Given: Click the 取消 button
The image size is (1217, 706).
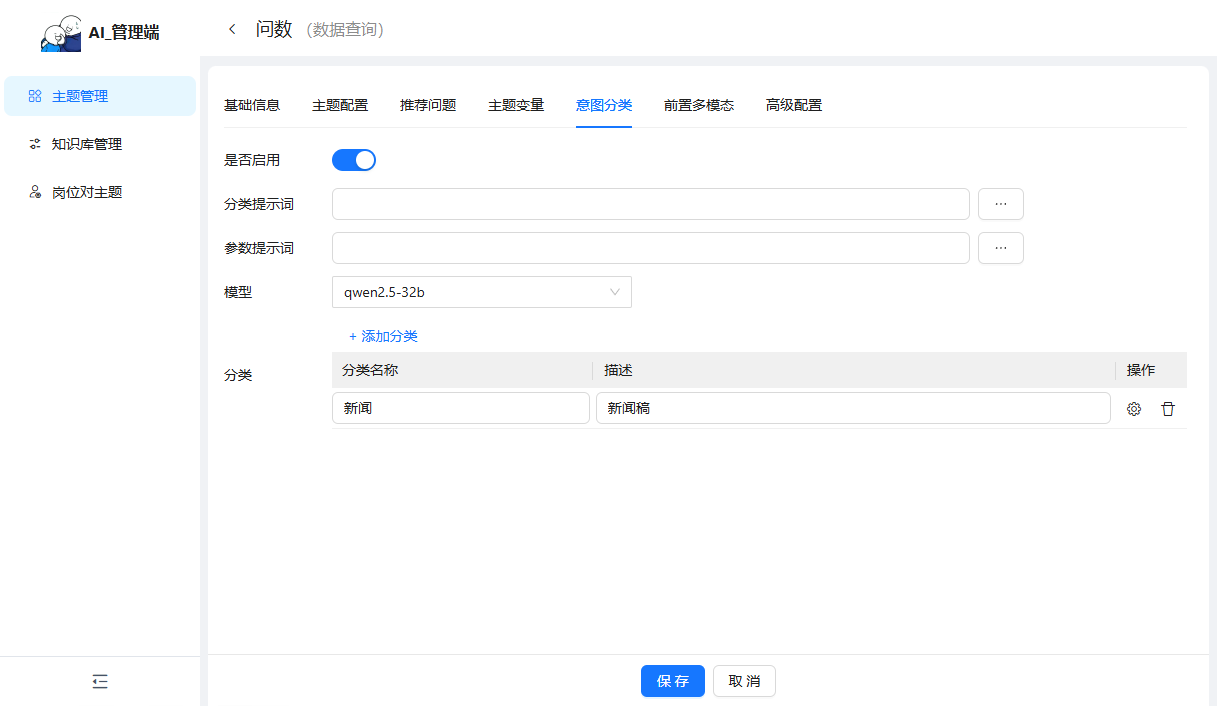Looking at the screenshot, I should tap(744, 681).
